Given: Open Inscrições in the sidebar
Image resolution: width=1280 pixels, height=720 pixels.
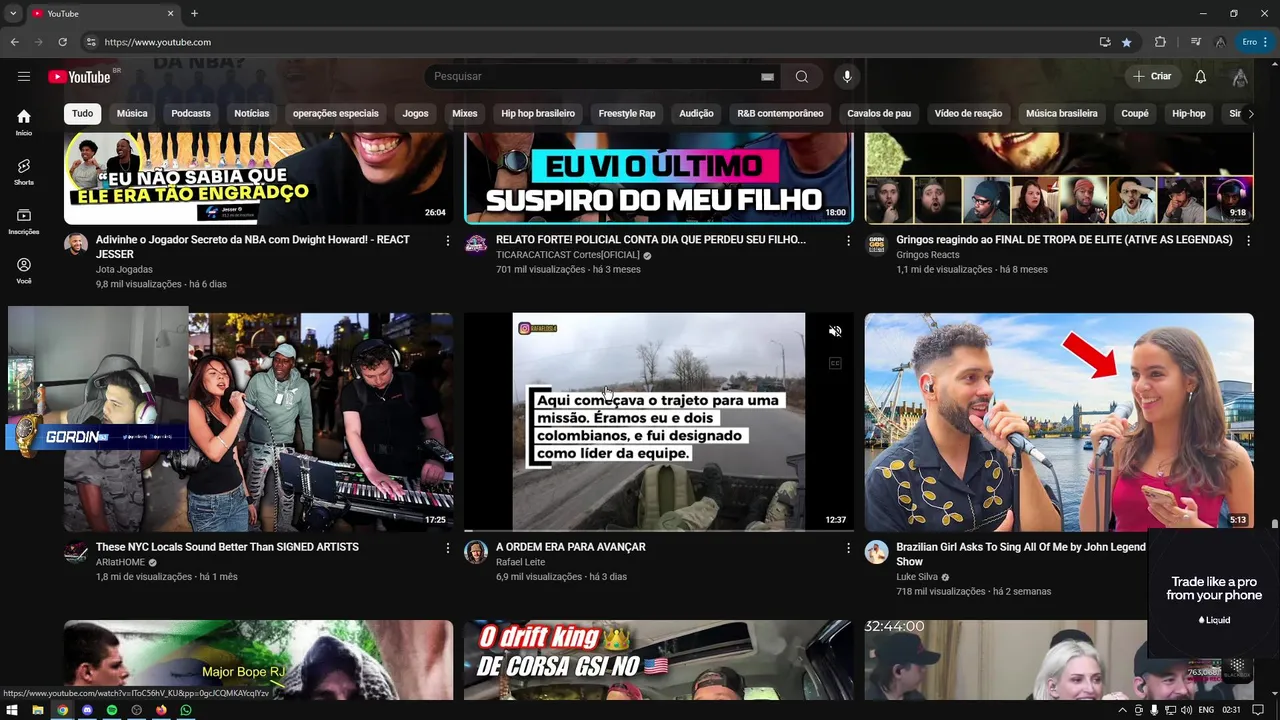Looking at the screenshot, I should click(x=24, y=221).
